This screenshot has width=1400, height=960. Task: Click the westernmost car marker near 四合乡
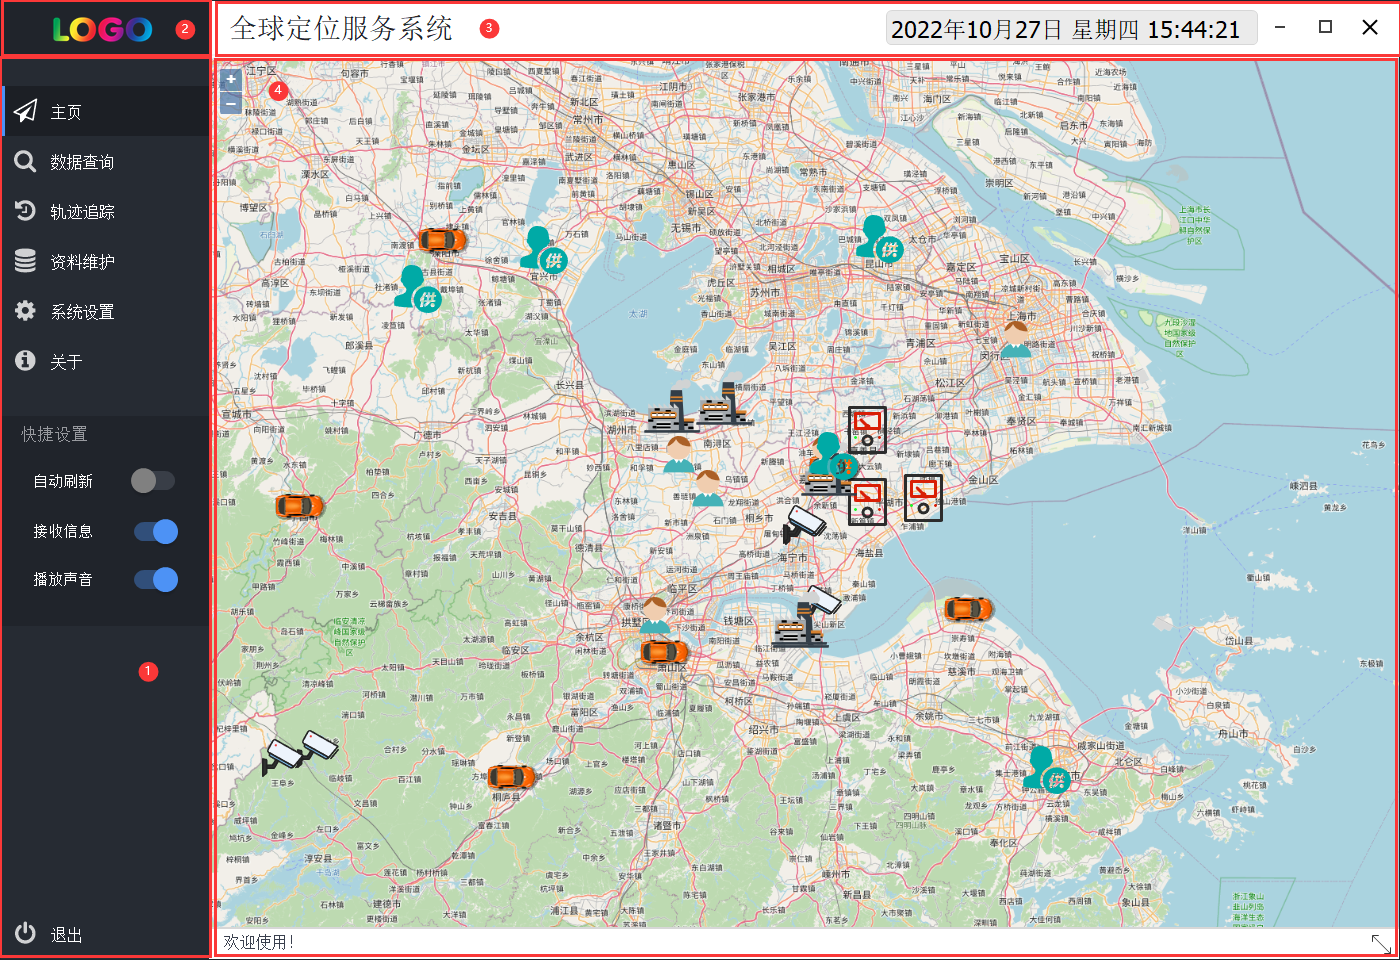[299, 505]
